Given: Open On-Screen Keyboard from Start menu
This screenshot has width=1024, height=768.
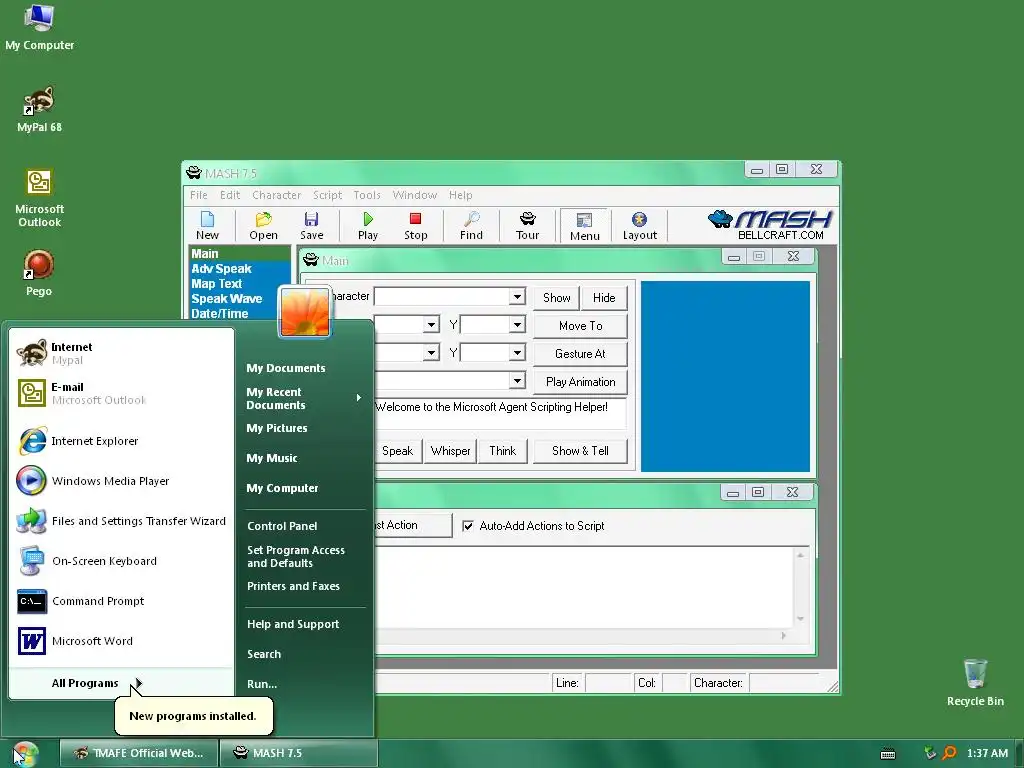Looking at the screenshot, I should pyautogui.click(x=121, y=561).
